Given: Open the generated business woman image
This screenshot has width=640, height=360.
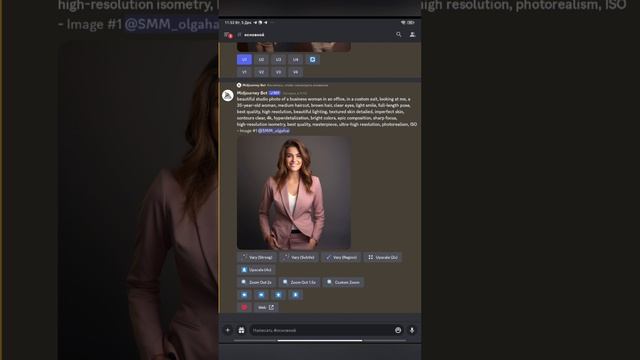Looking at the screenshot, I should point(294,193).
